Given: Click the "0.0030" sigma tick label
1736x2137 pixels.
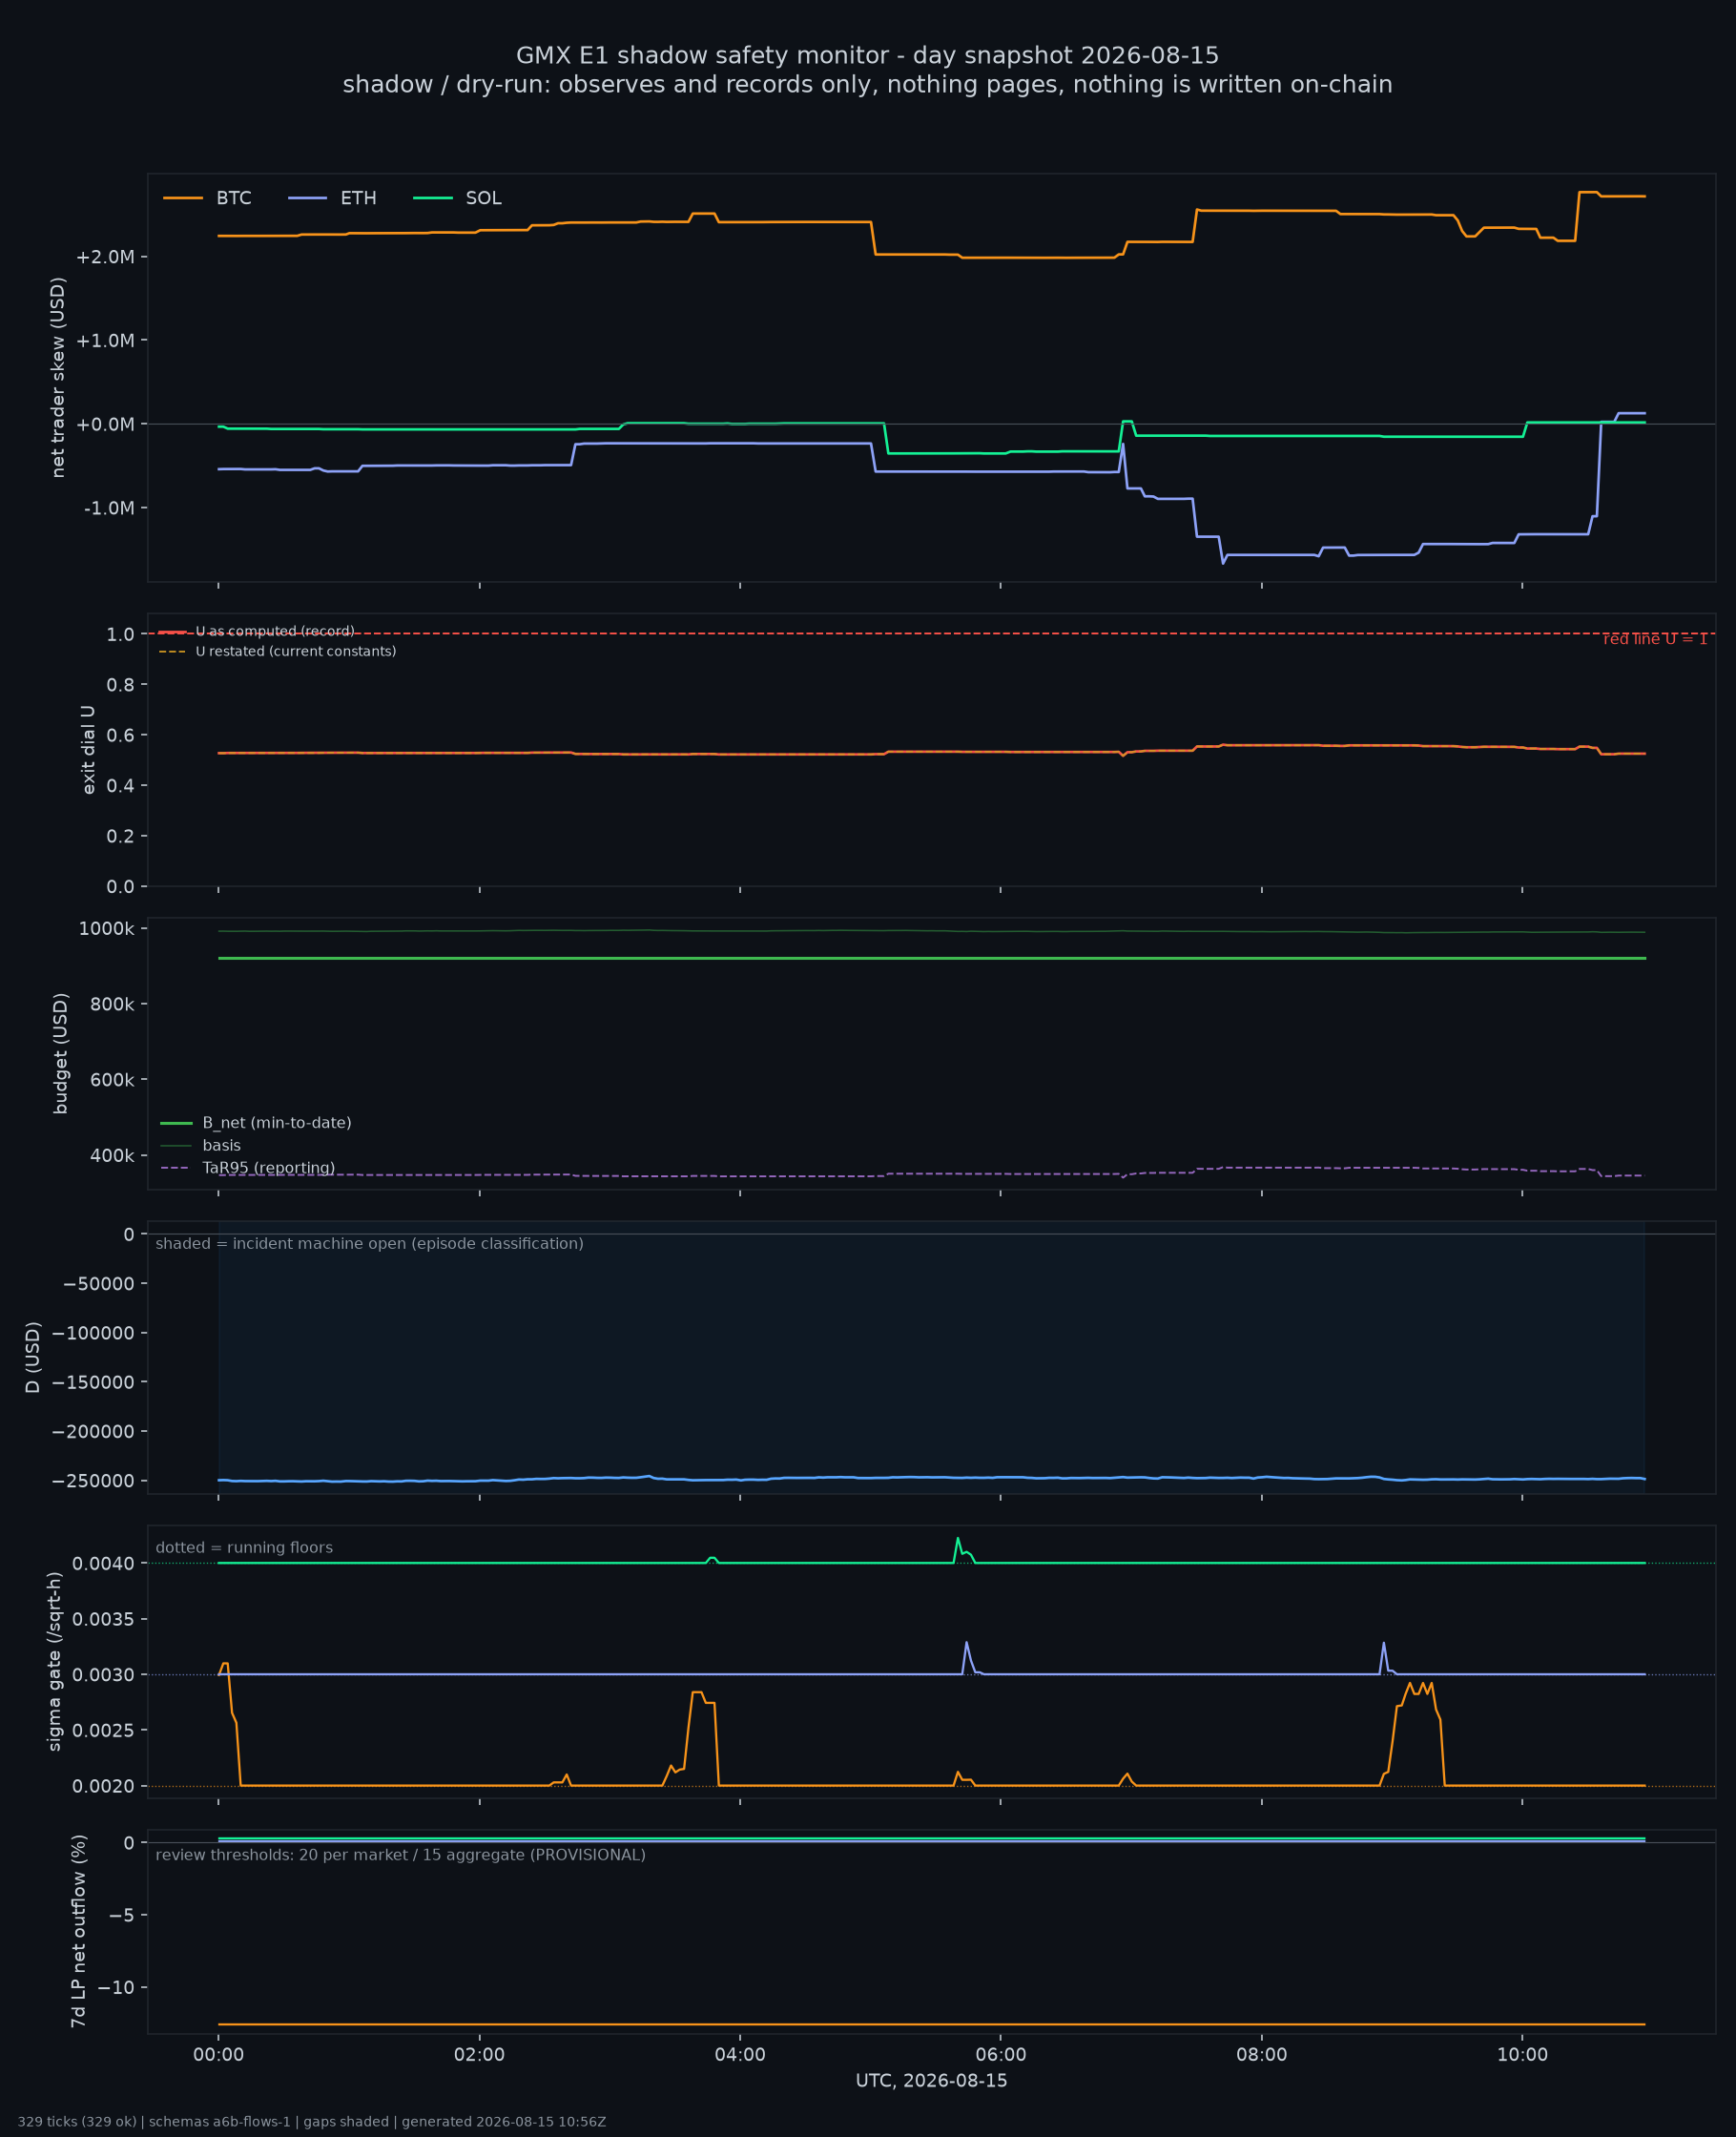Looking at the screenshot, I should [103, 1675].
